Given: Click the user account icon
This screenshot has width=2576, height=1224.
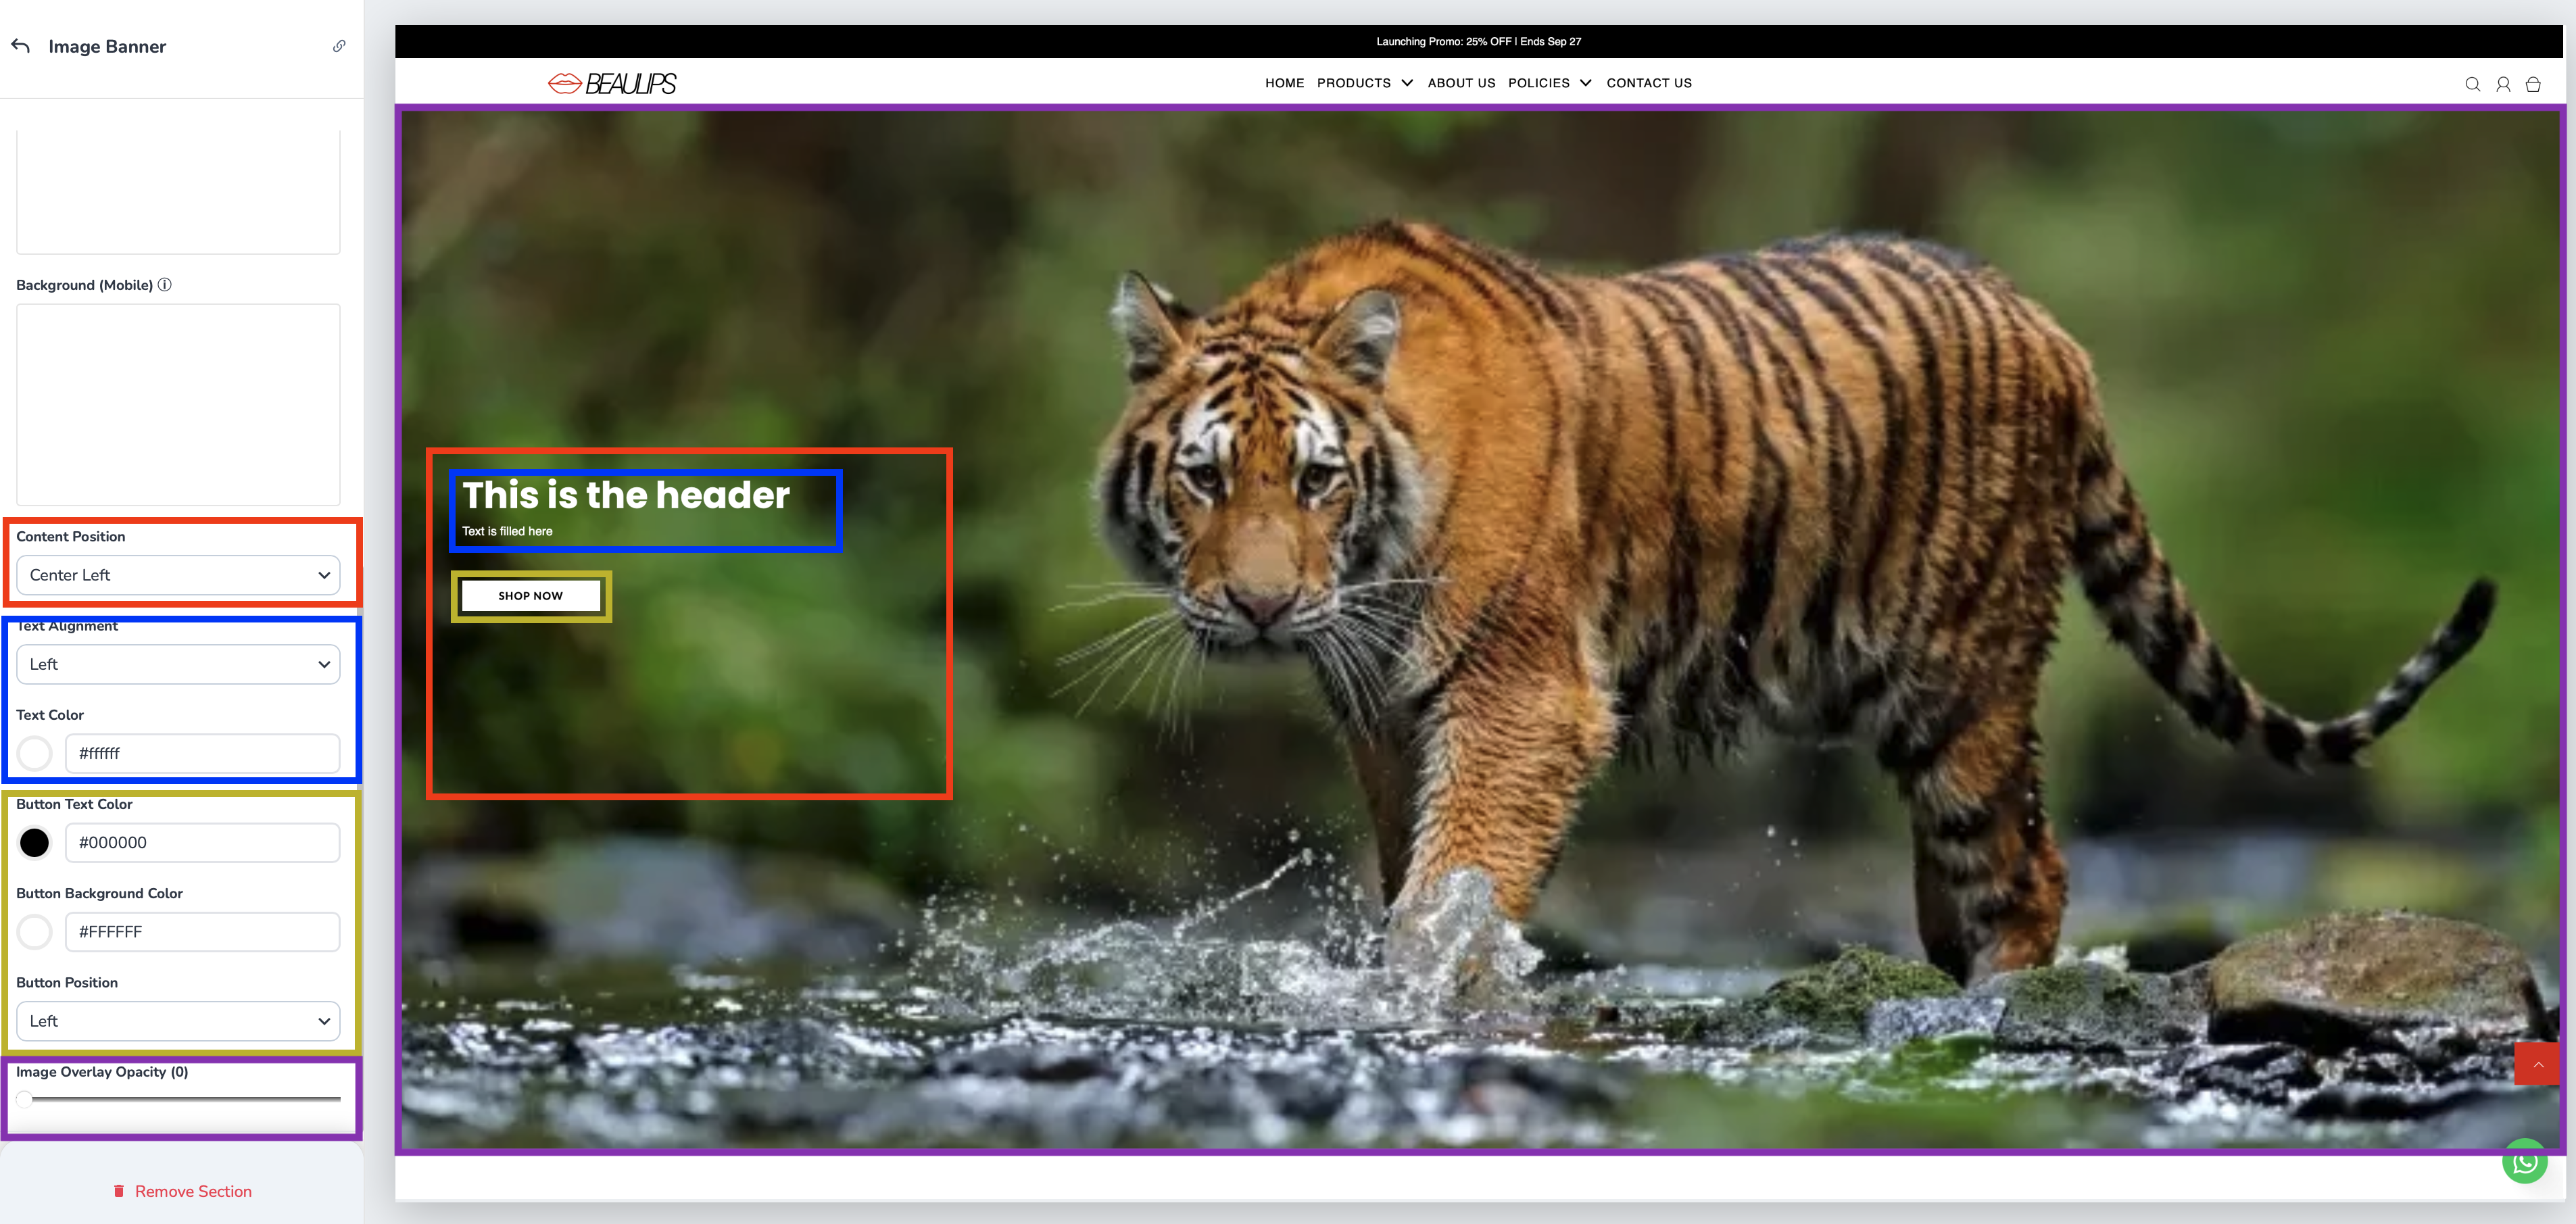Looking at the screenshot, I should [2503, 84].
